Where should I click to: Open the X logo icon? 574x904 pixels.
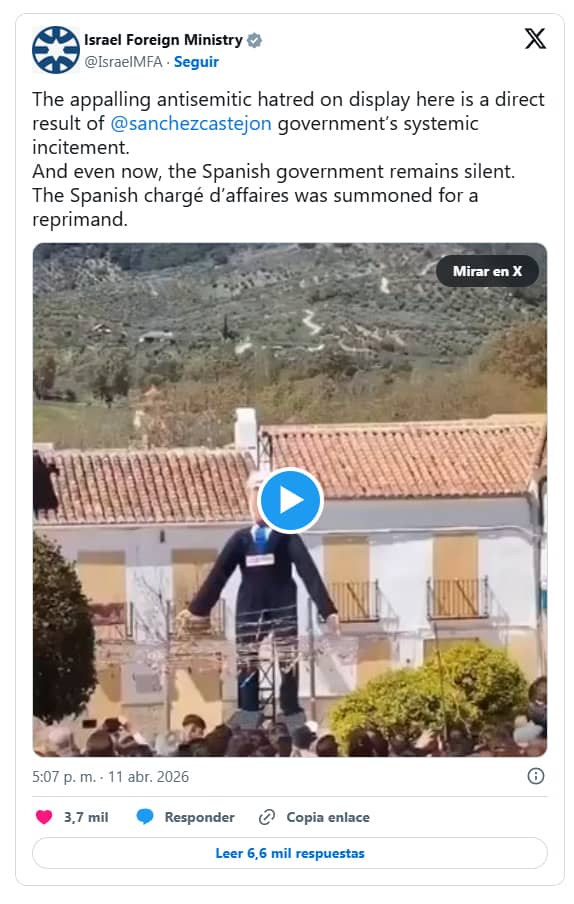[535, 39]
